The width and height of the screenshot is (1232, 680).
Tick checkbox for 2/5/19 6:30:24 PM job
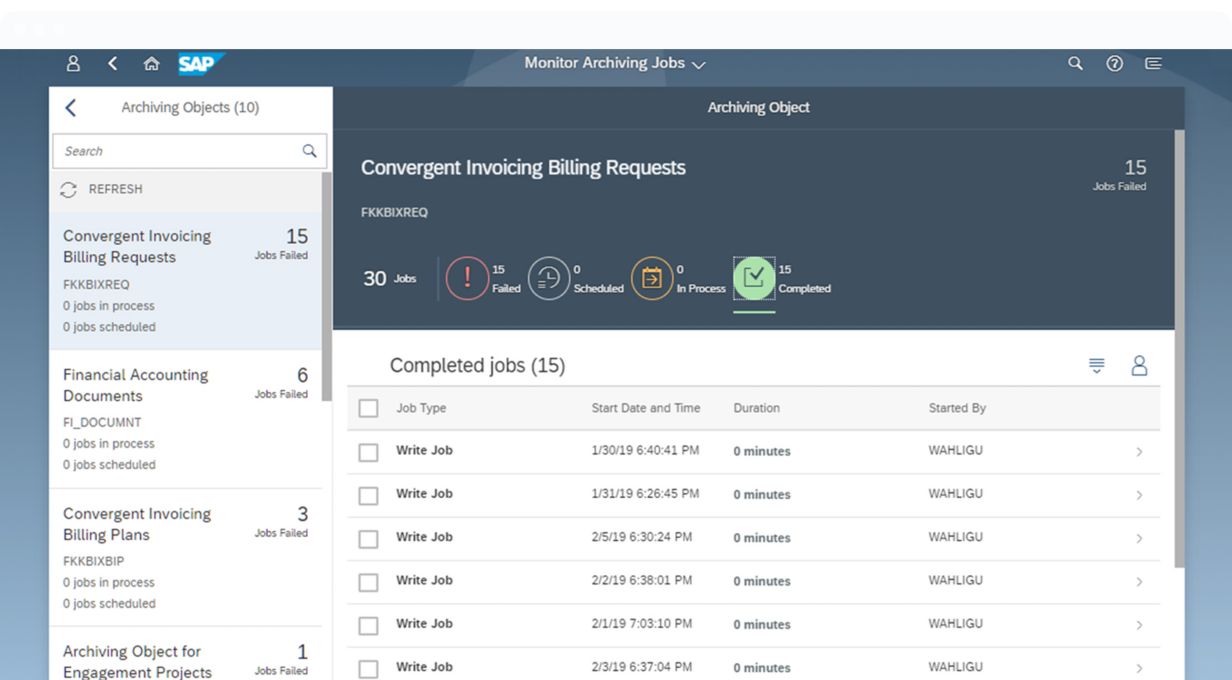pyautogui.click(x=368, y=539)
